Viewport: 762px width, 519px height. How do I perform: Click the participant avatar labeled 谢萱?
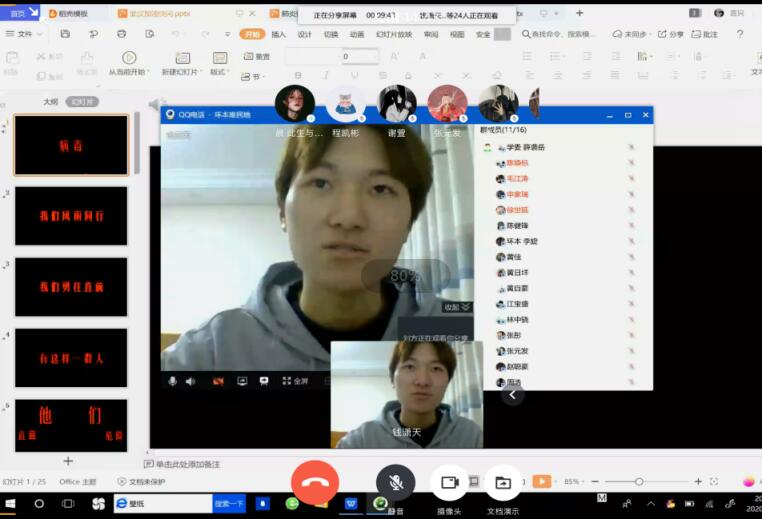397,104
